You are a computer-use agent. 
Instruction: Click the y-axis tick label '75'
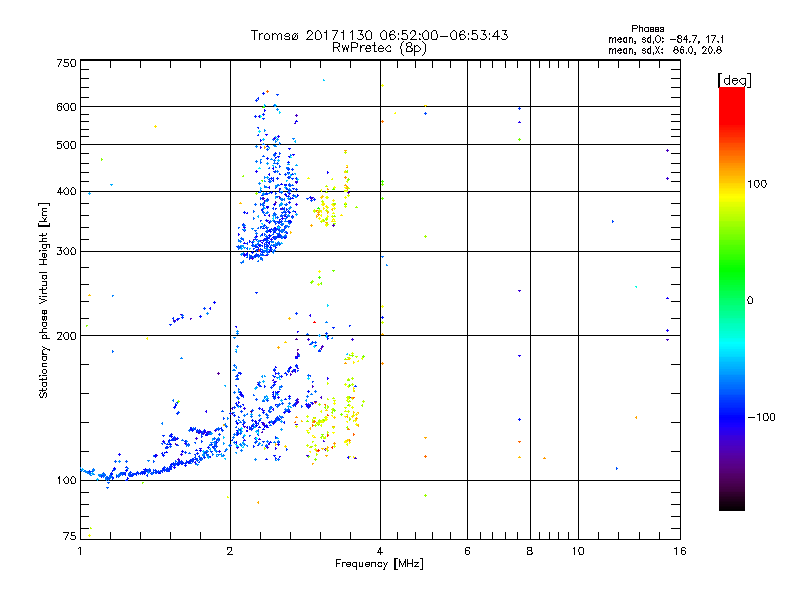click(70, 536)
